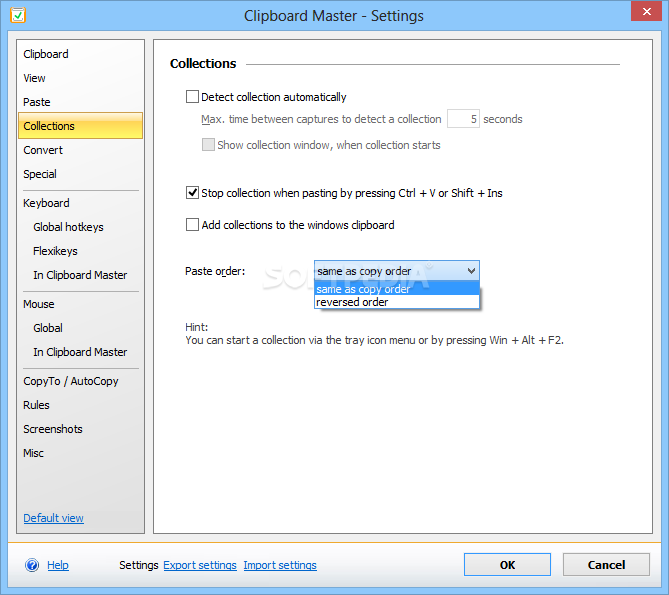Close the Settings window with the red X
The image size is (669, 595).
click(x=646, y=12)
